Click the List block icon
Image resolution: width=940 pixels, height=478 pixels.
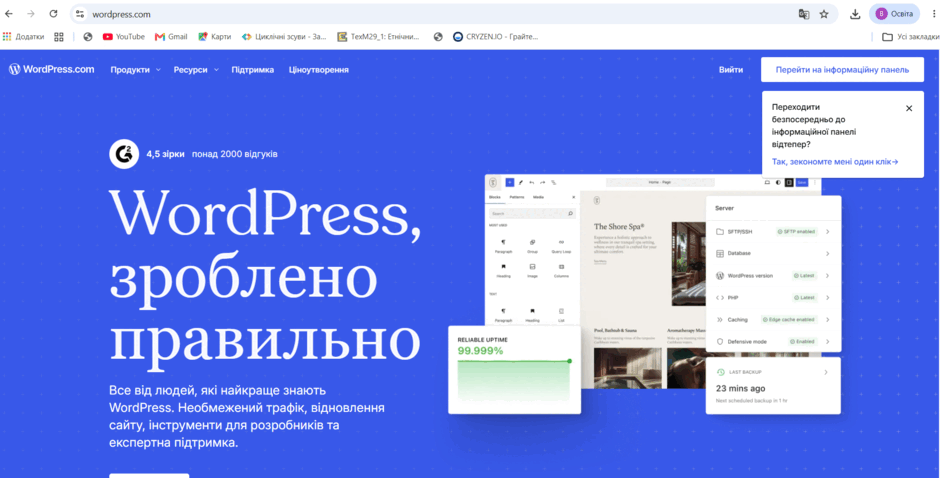click(561, 311)
